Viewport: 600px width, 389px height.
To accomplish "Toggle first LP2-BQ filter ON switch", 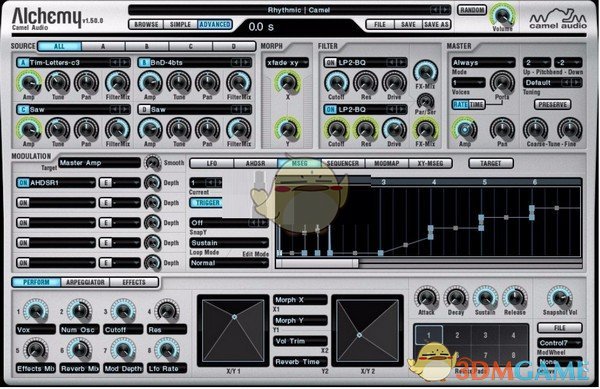I will tap(331, 63).
